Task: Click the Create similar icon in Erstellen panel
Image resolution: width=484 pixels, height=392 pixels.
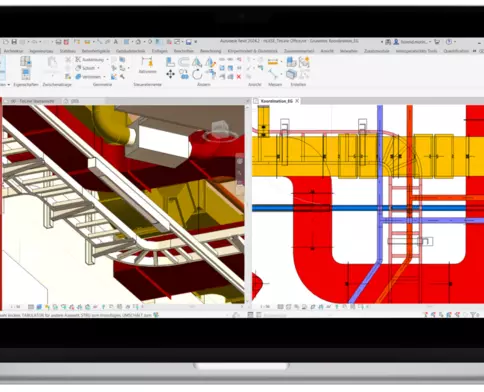Action: (x=291, y=74)
